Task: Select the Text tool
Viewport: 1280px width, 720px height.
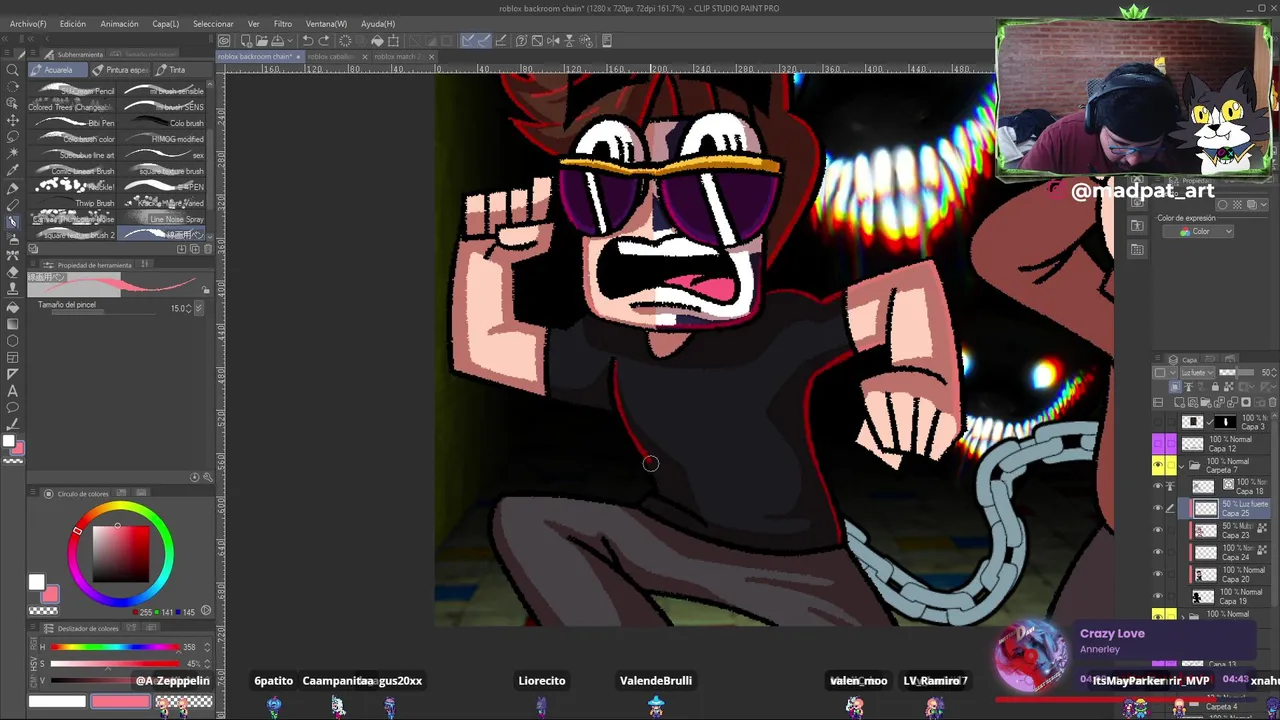Action: (x=13, y=391)
